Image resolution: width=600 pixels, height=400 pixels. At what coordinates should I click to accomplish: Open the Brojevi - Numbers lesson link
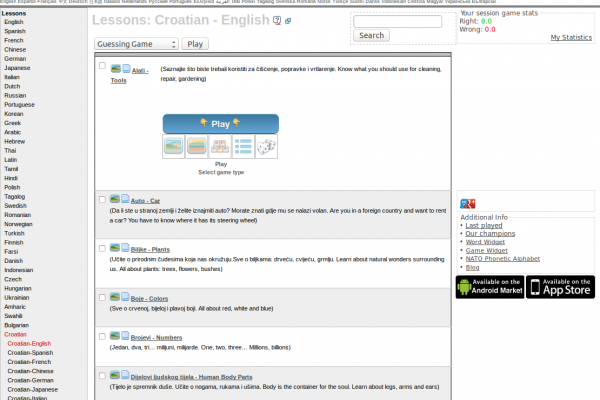(x=157, y=338)
